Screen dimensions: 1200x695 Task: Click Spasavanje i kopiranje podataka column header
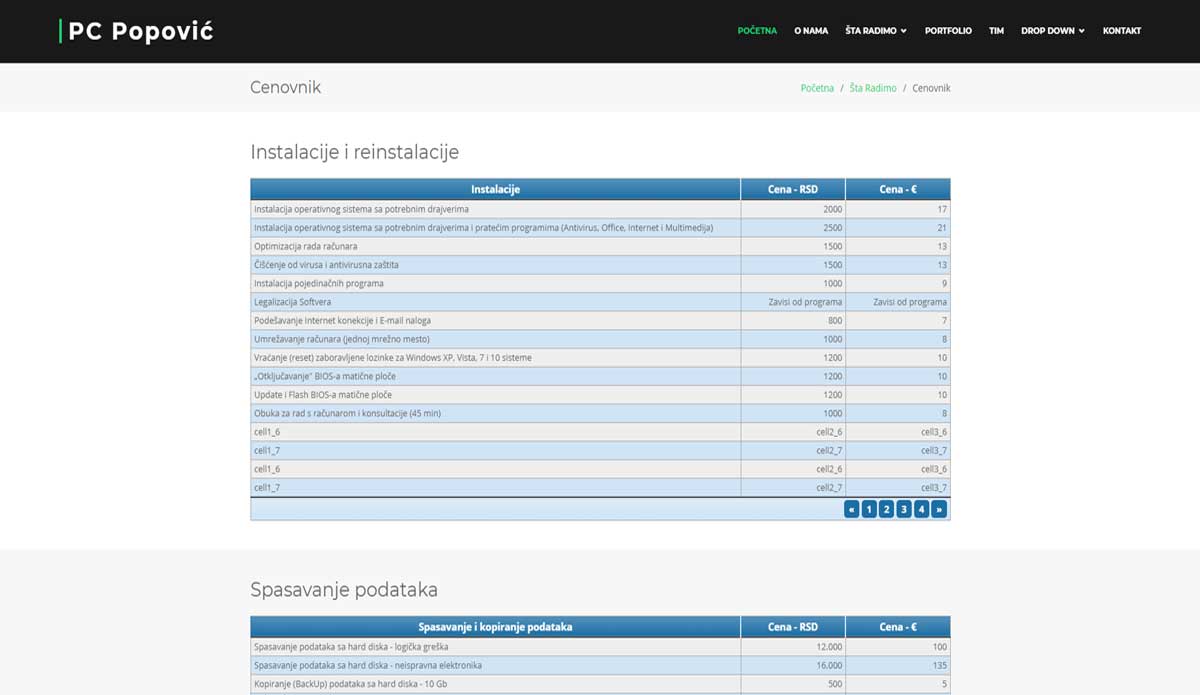pos(495,627)
